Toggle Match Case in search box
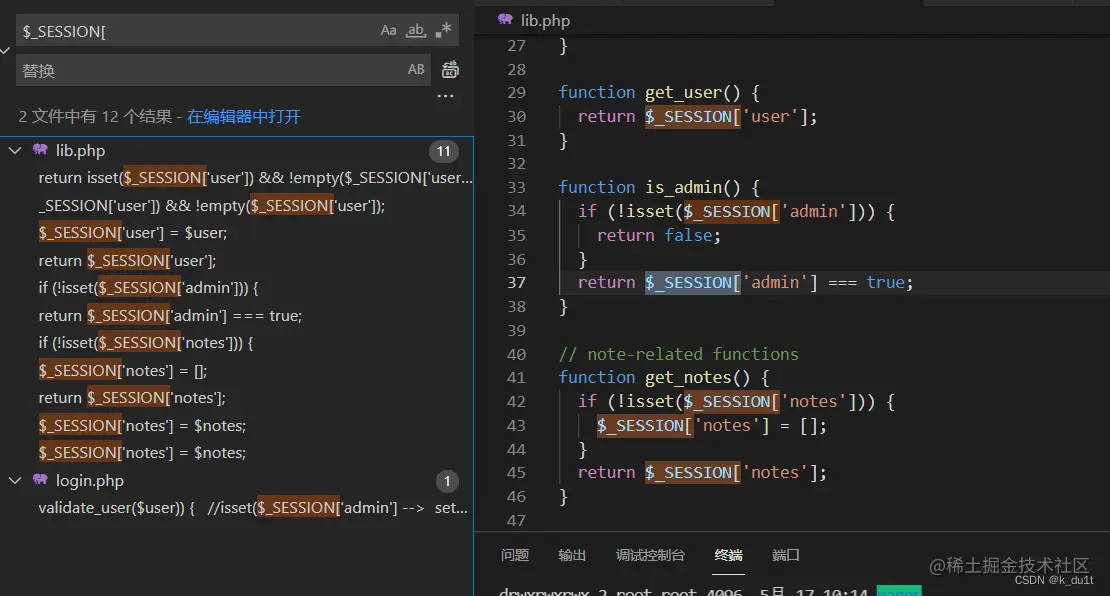The height and width of the screenshot is (596, 1110). point(388,30)
